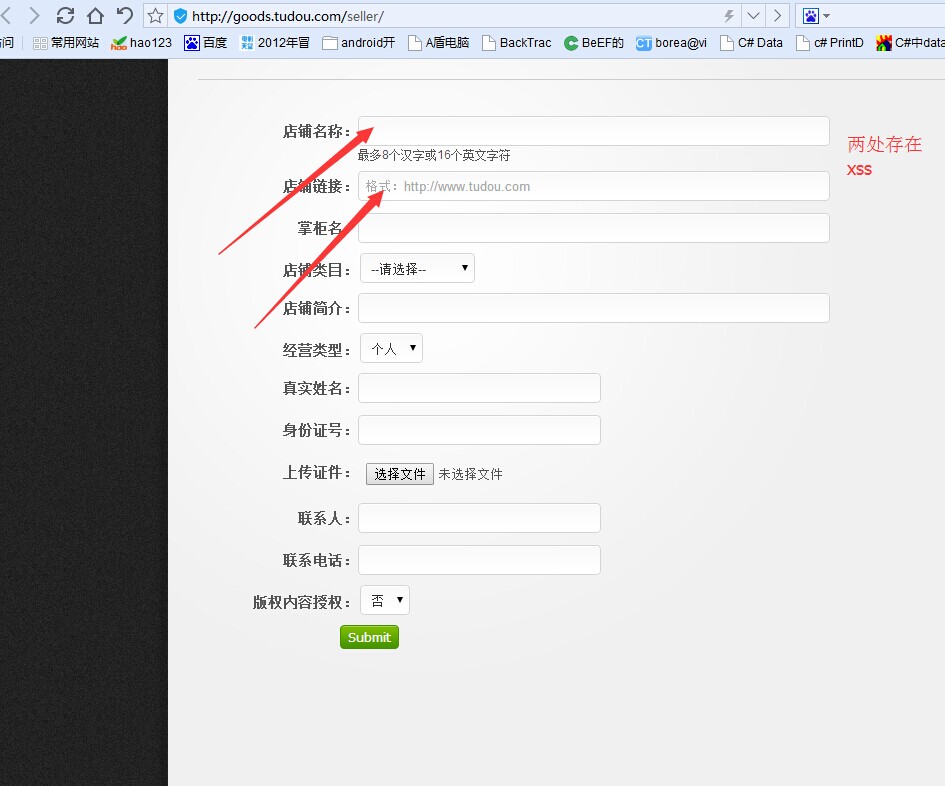The image size is (945, 786).
Task: Click the go arrow beside address bar
Action: pos(777,16)
